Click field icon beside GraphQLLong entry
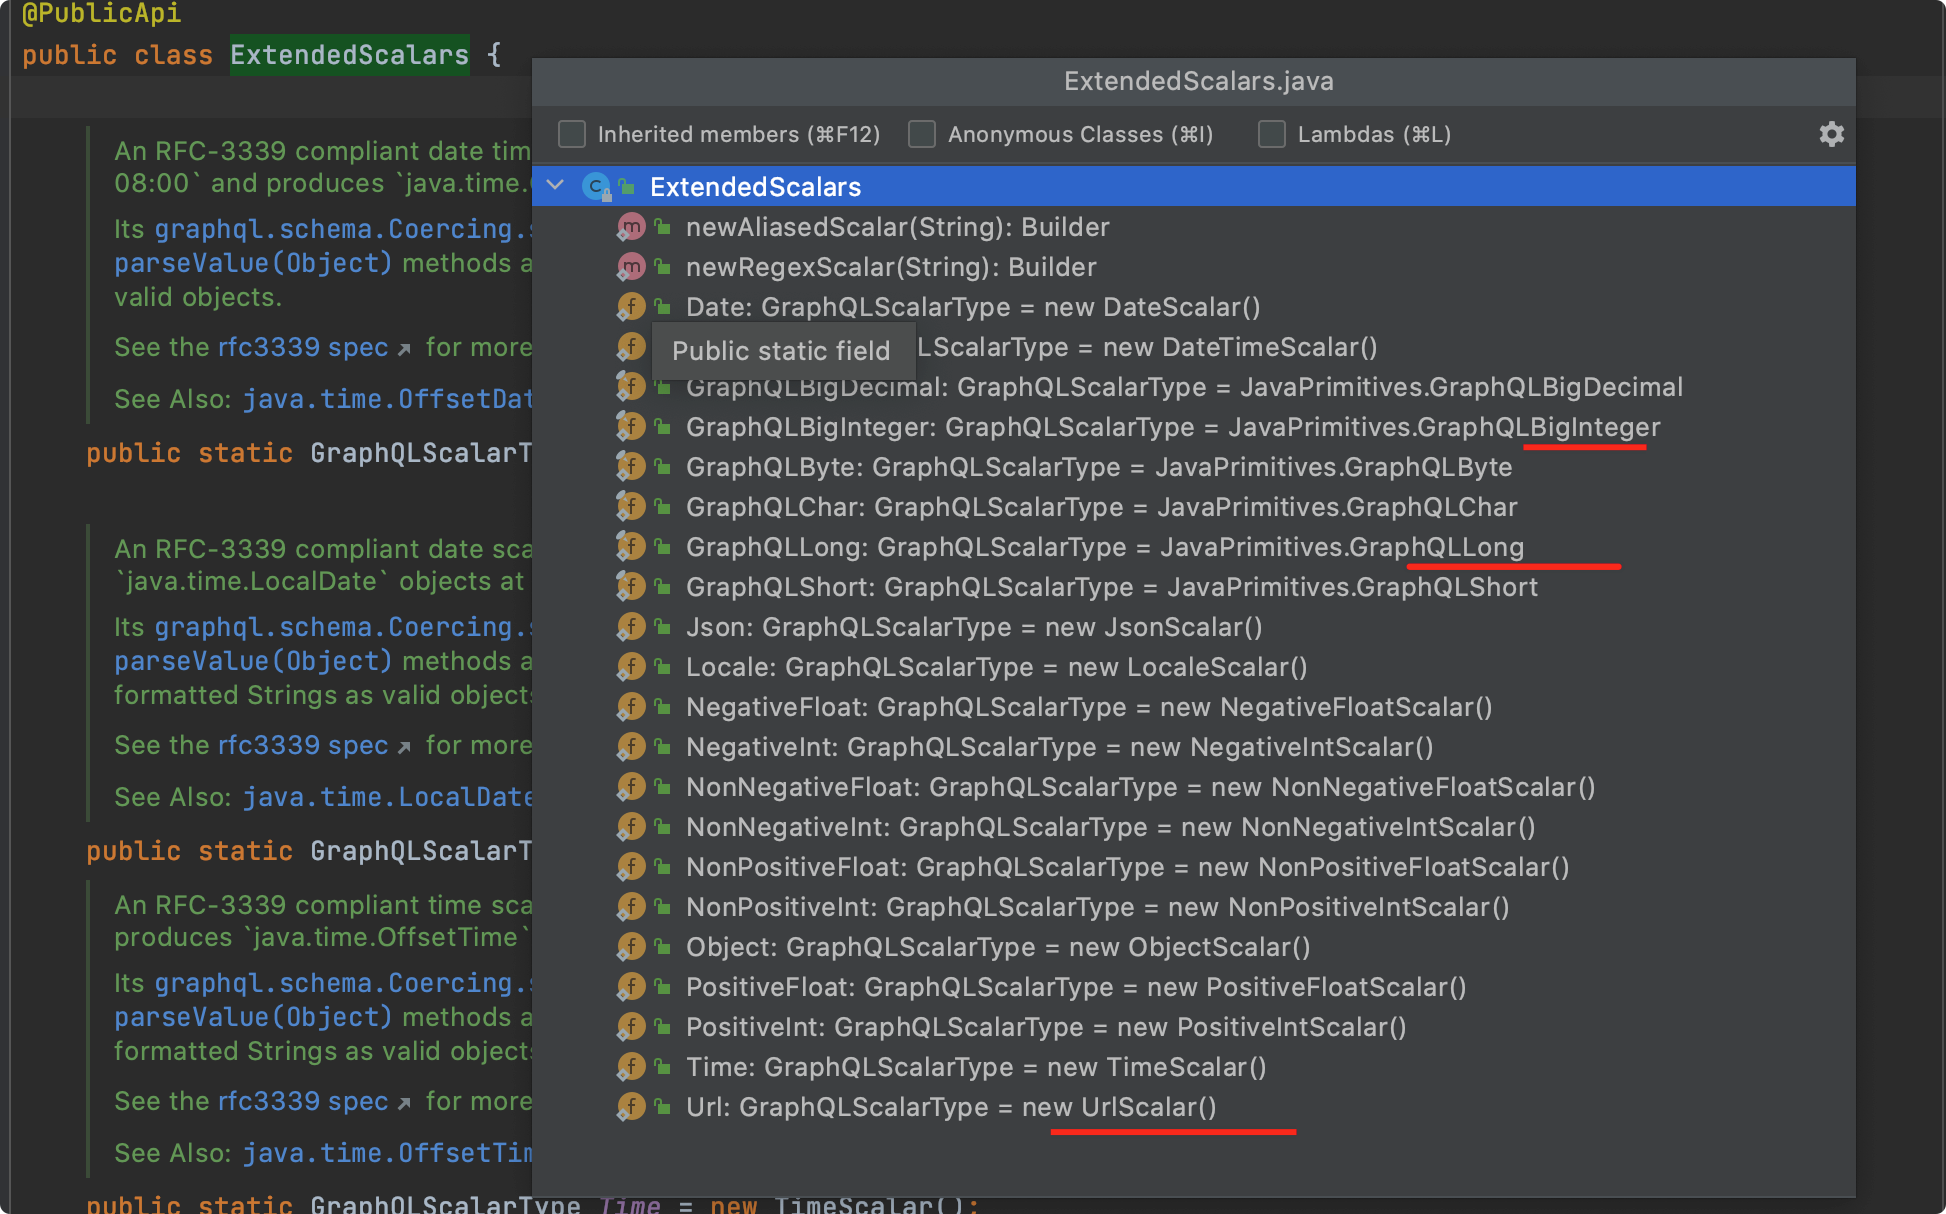 631,547
